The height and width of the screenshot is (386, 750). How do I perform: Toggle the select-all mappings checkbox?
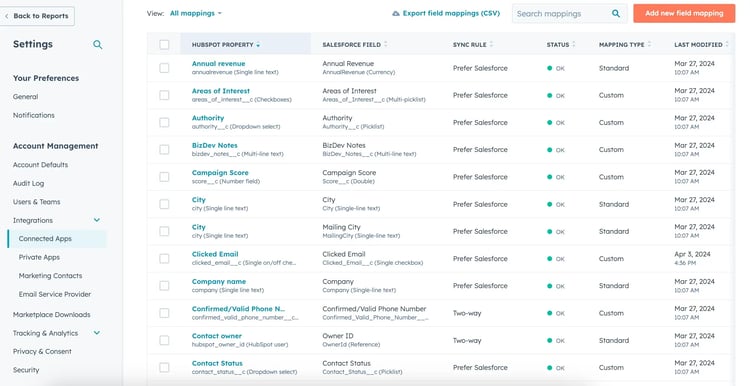[164, 44]
